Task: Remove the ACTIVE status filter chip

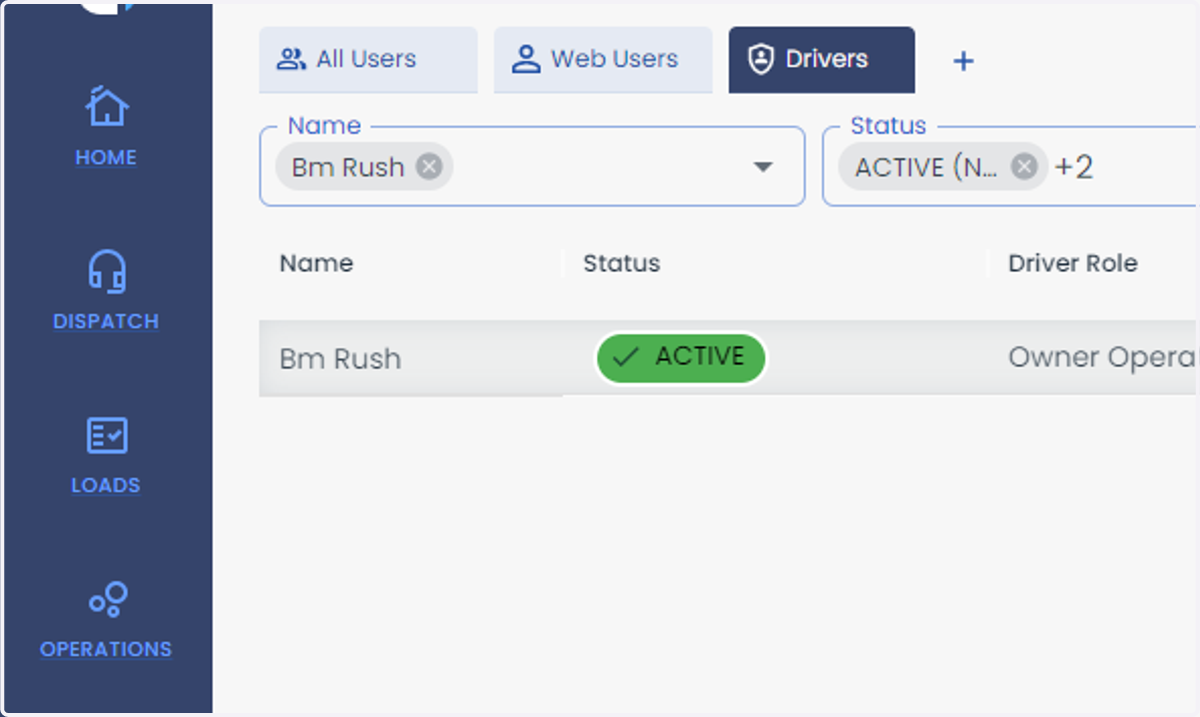Action: click(x=1023, y=167)
